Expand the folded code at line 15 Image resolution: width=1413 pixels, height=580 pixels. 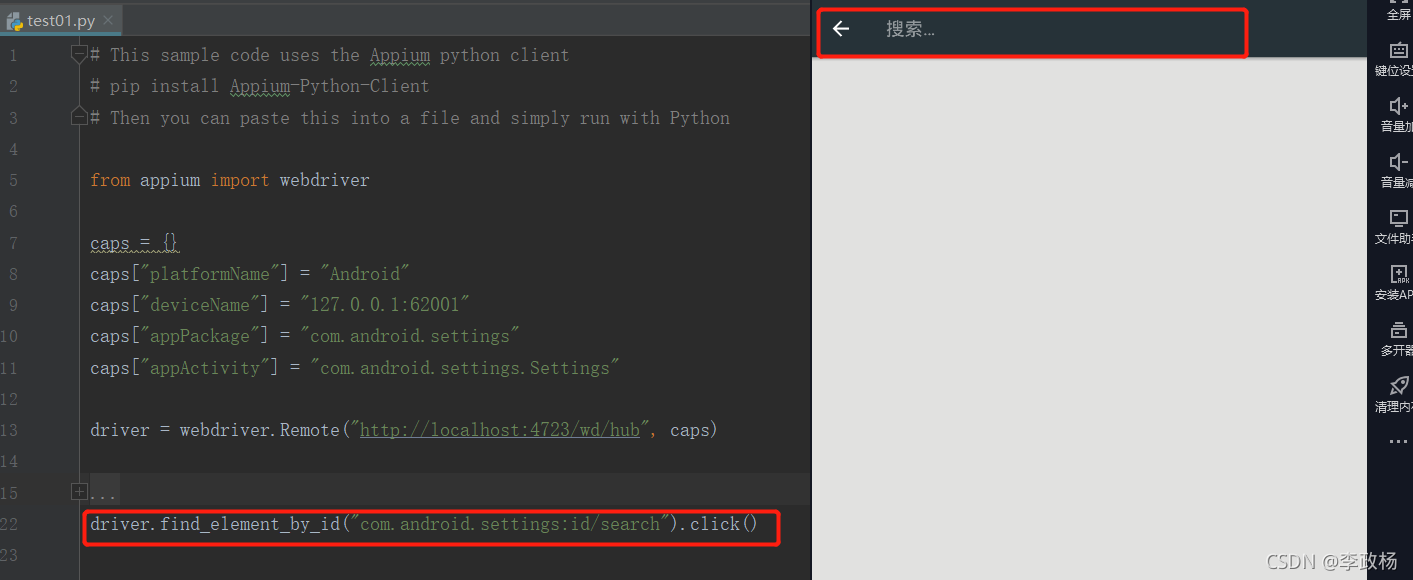(x=79, y=492)
